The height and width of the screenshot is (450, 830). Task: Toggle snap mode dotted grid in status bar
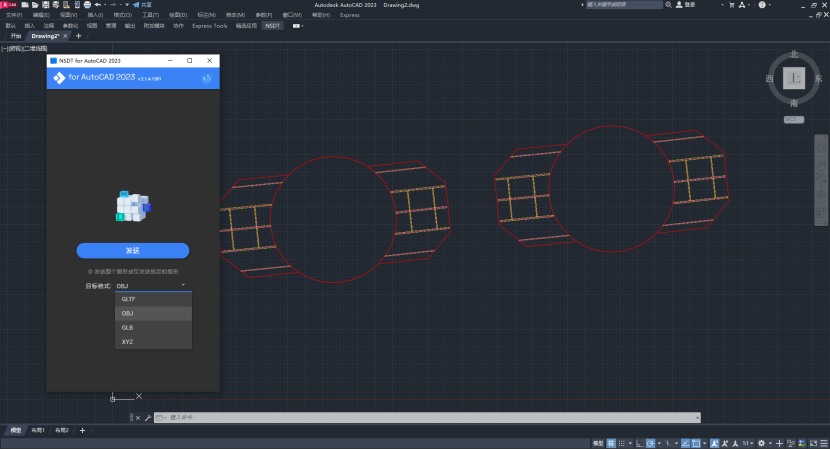click(621, 444)
